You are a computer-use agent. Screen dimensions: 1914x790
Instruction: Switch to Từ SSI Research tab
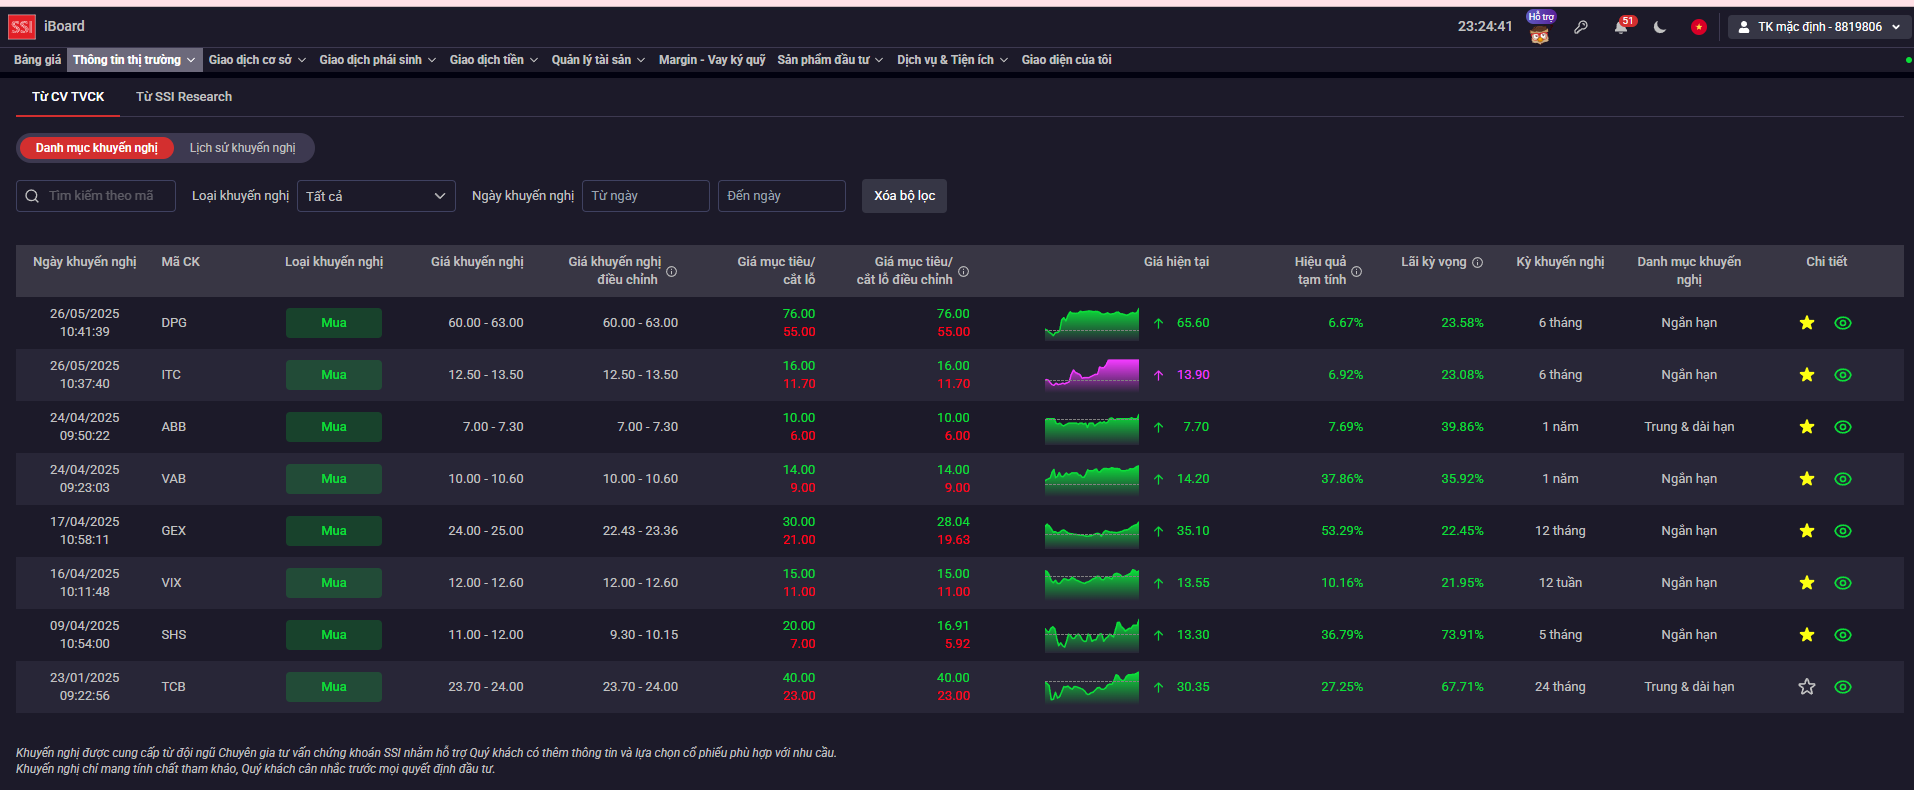(x=184, y=97)
